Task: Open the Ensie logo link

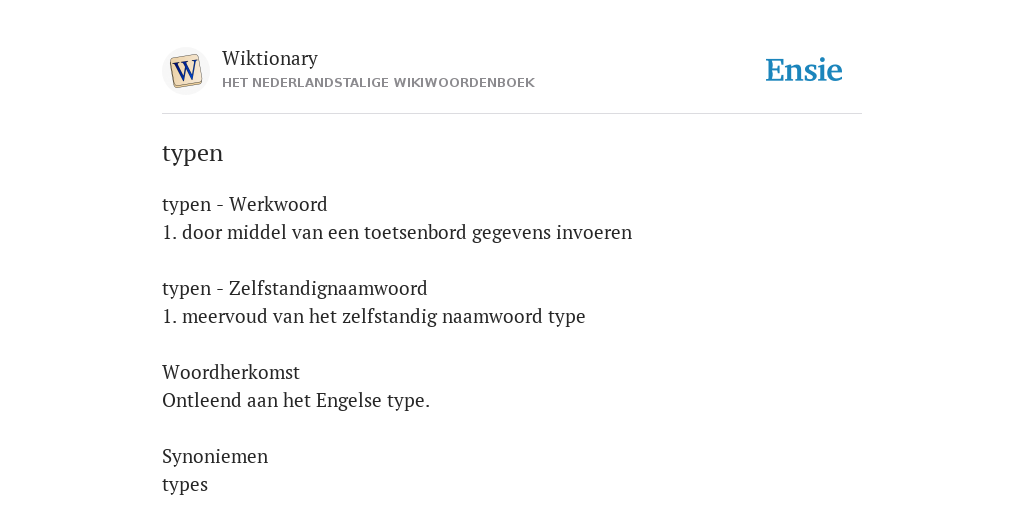Action: click(x=803, y=71)
